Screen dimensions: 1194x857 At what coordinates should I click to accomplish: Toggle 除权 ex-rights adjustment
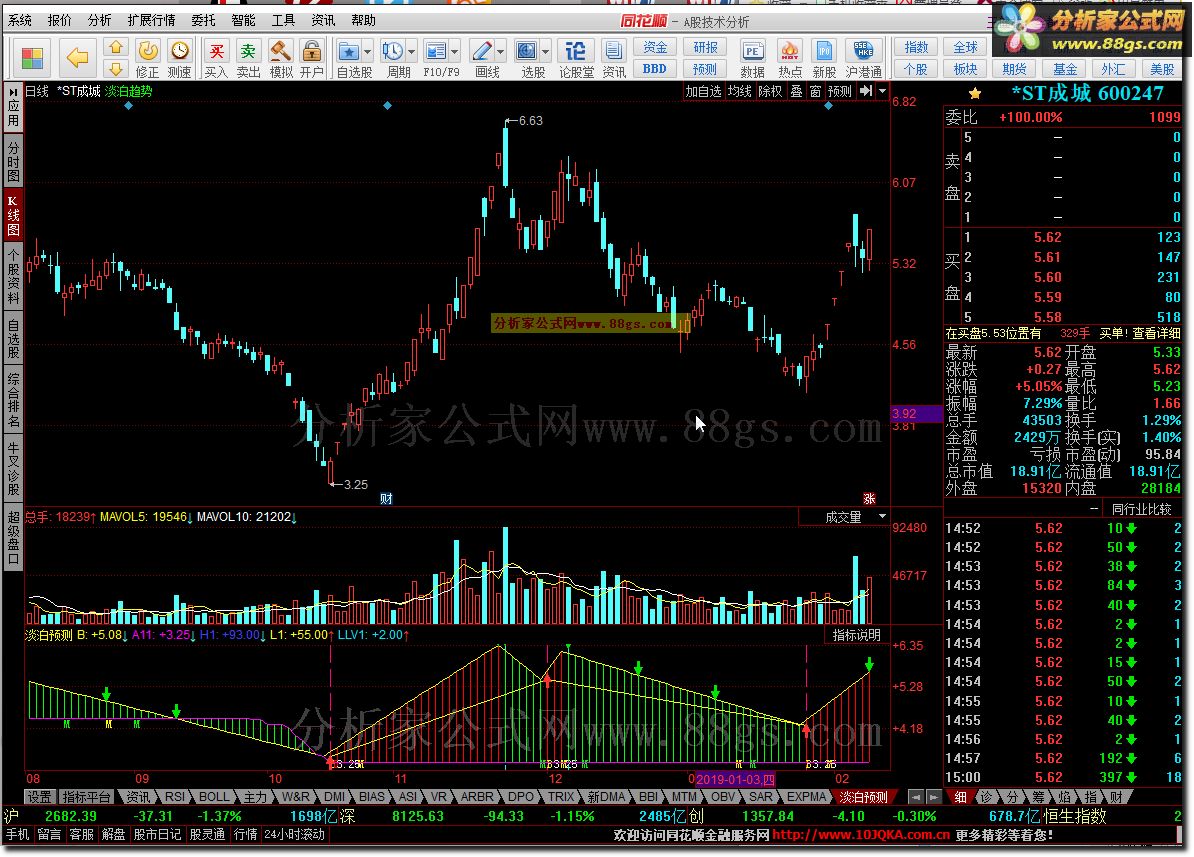[x=770, y=91]
